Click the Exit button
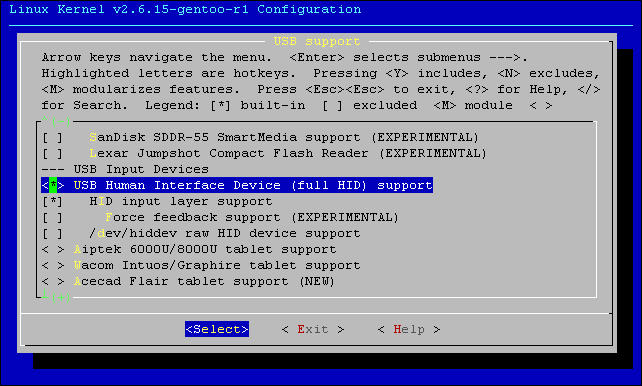This screenshot has height=386, width=642. pyautogui.click(x=313, y=329)
